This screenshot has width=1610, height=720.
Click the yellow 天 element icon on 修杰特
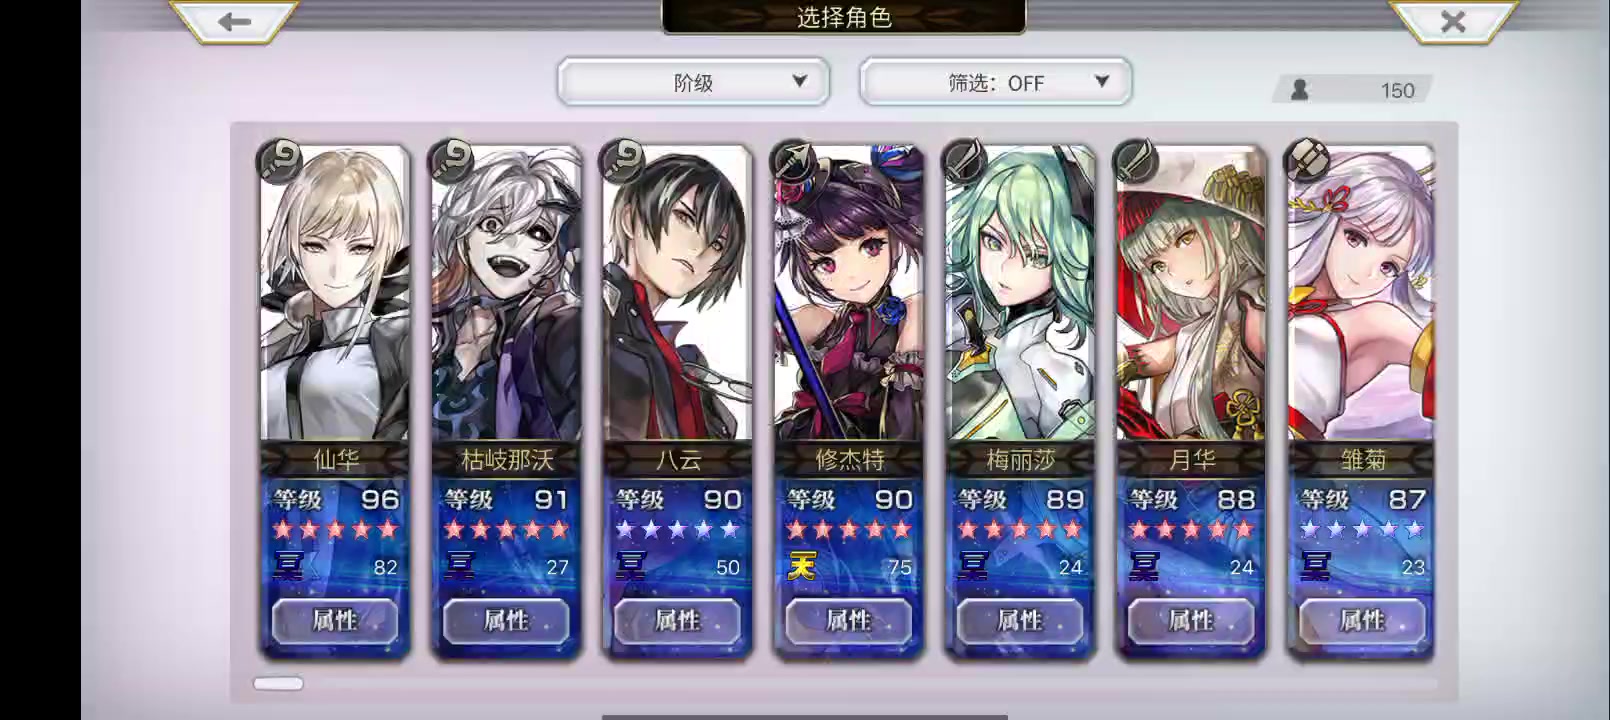tap(802, 566)
